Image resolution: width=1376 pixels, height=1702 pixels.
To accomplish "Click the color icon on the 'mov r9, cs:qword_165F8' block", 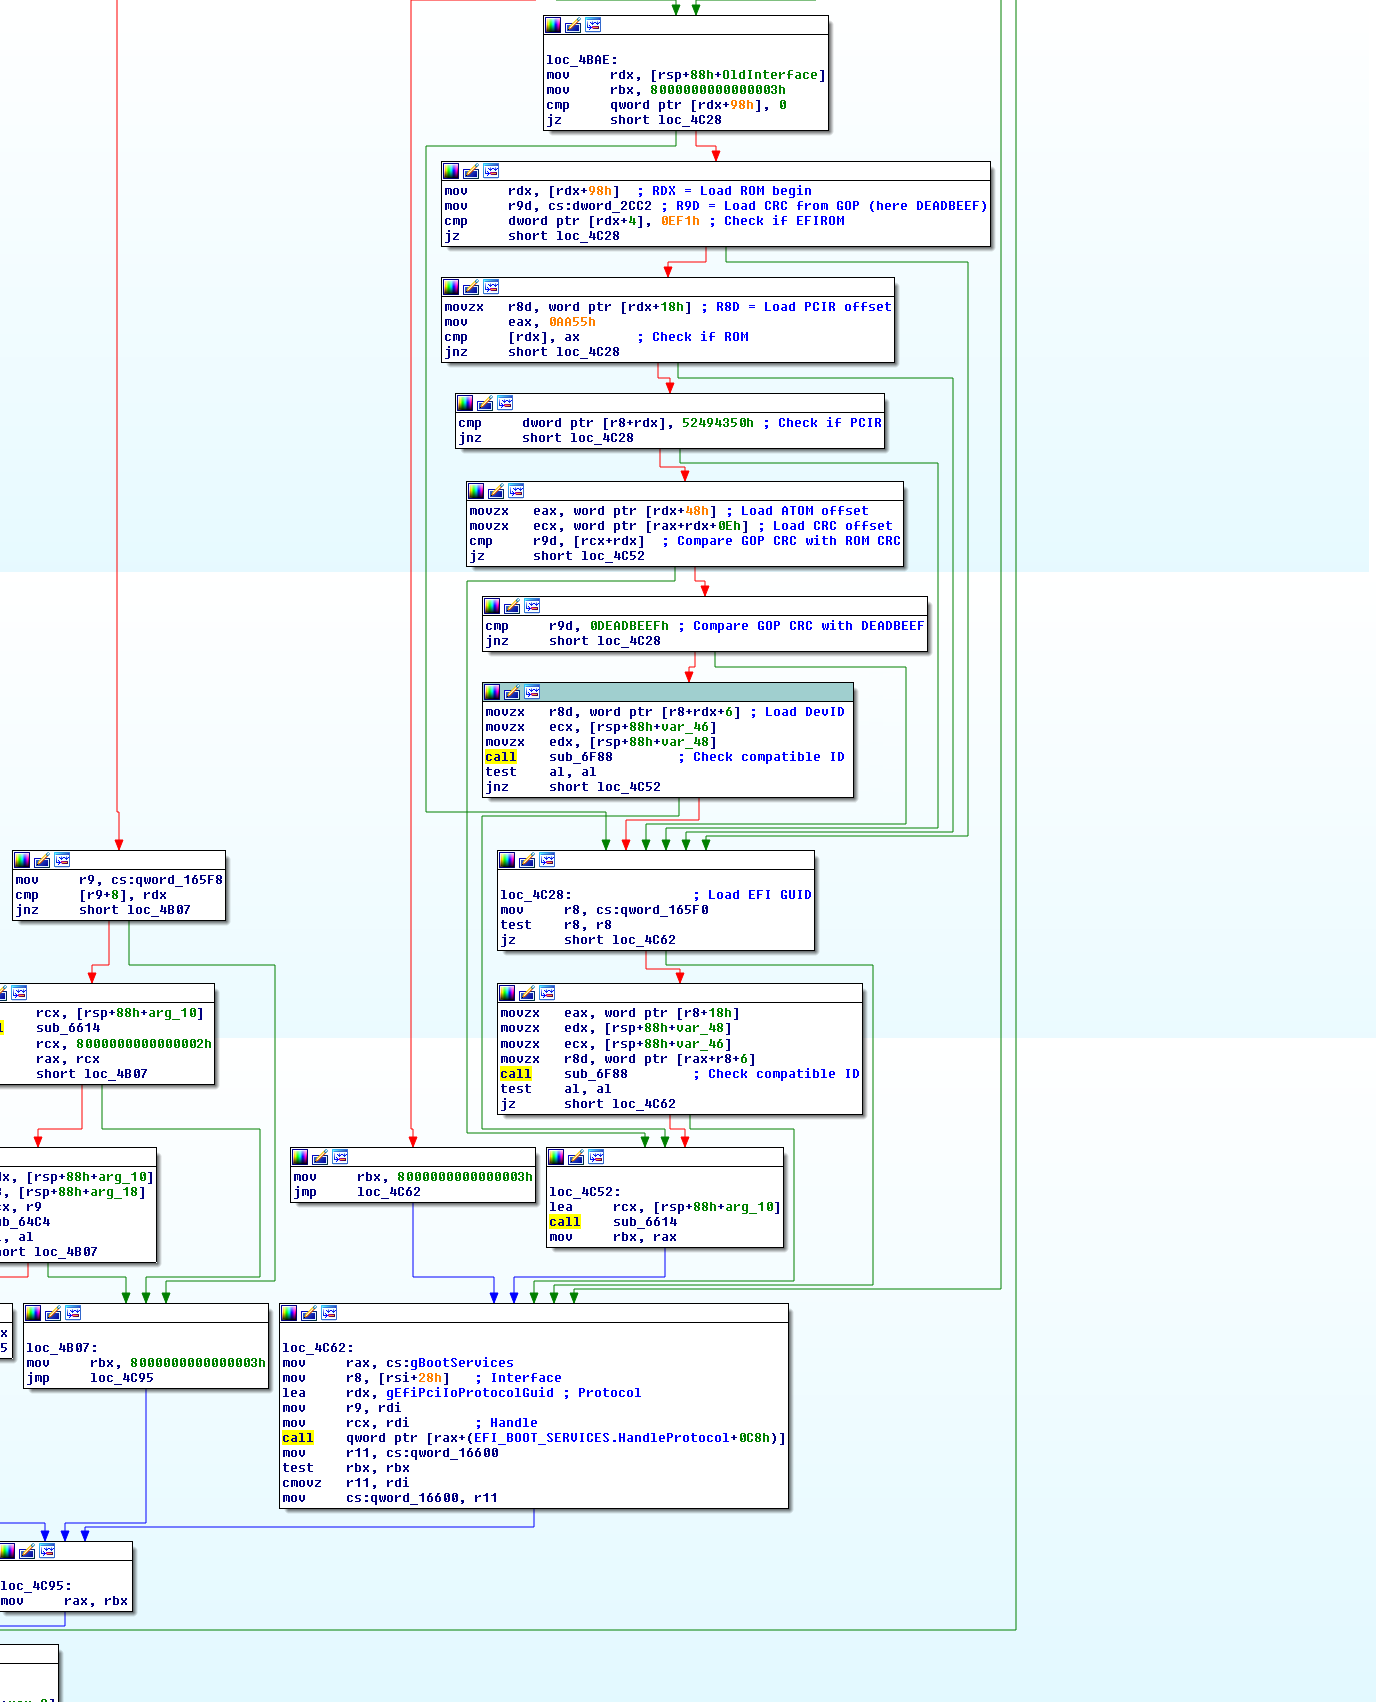I will click(x=22, y=860).
